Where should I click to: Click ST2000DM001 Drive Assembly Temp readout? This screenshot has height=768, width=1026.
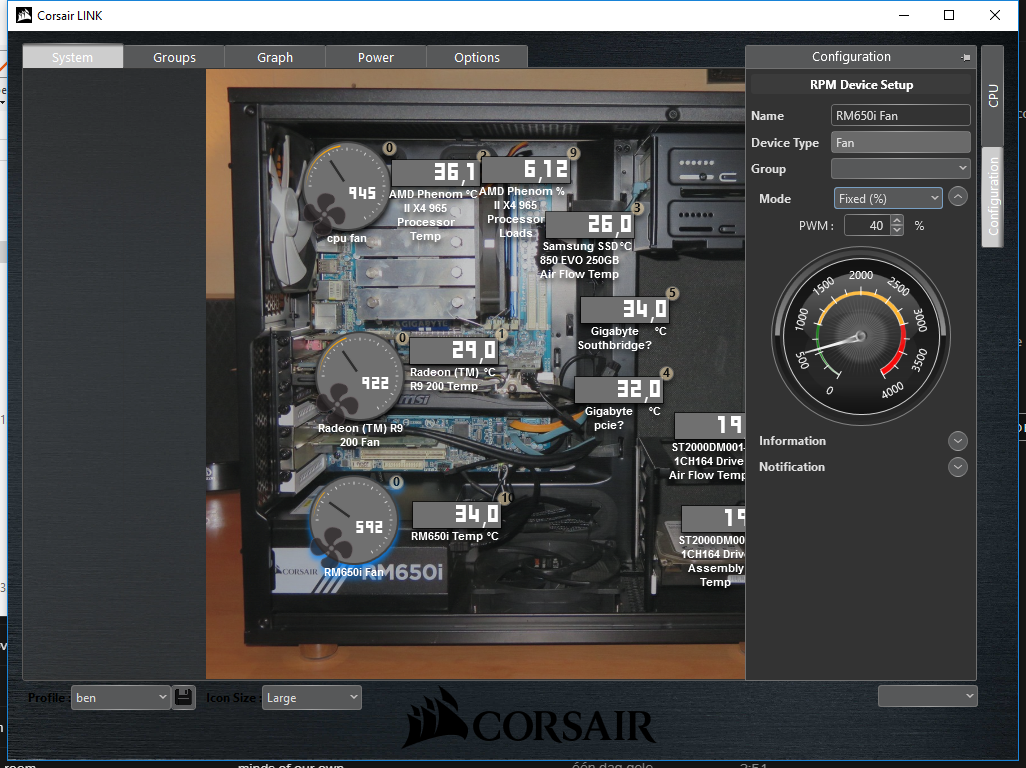pyautogui.click(x=713, y=519)
